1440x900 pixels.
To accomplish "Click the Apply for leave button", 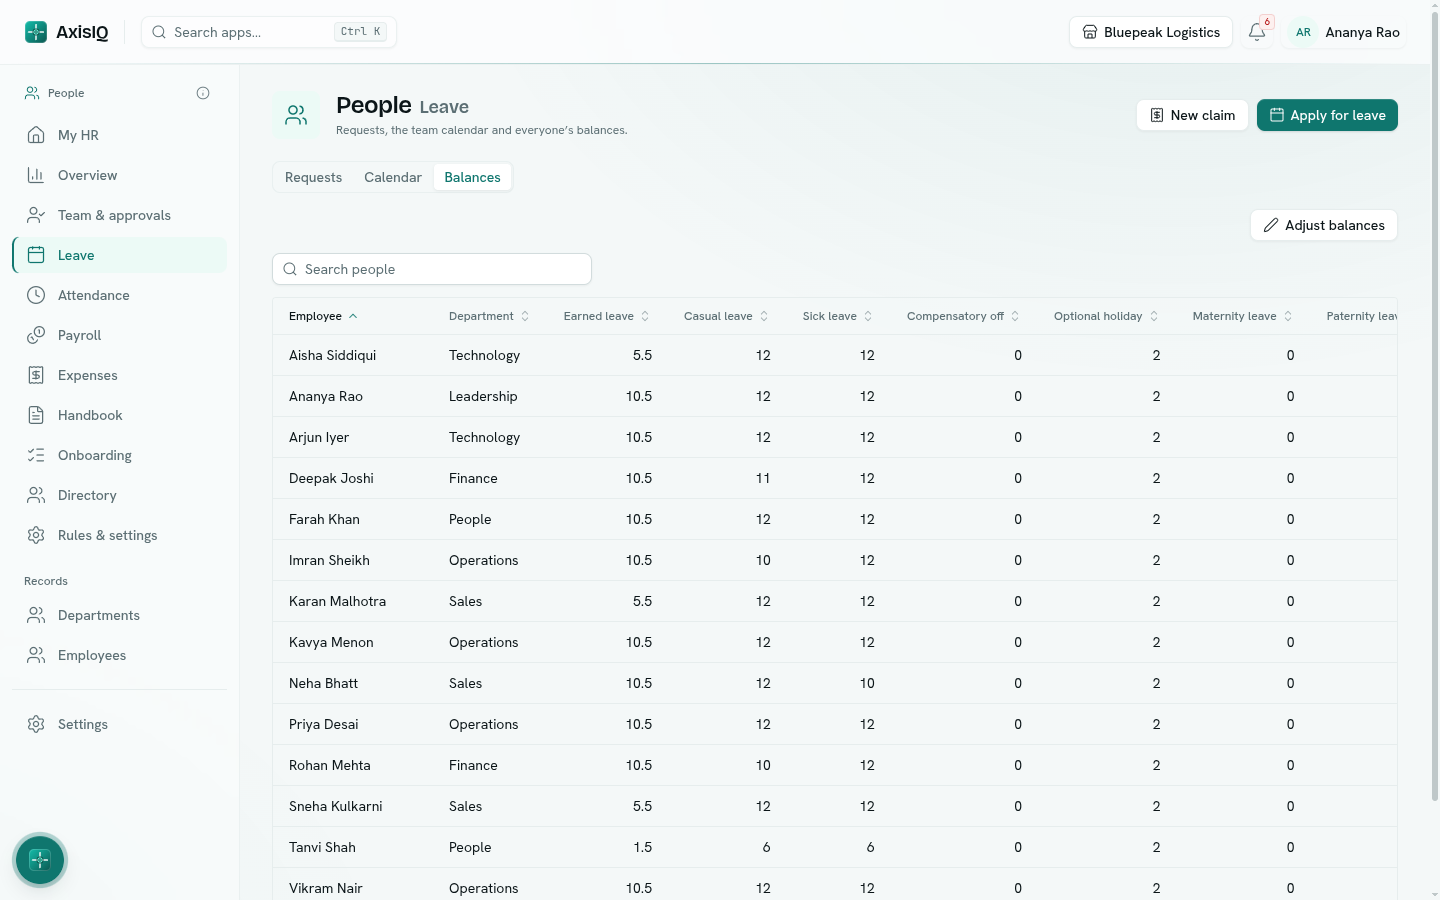I will (1327, 115).
